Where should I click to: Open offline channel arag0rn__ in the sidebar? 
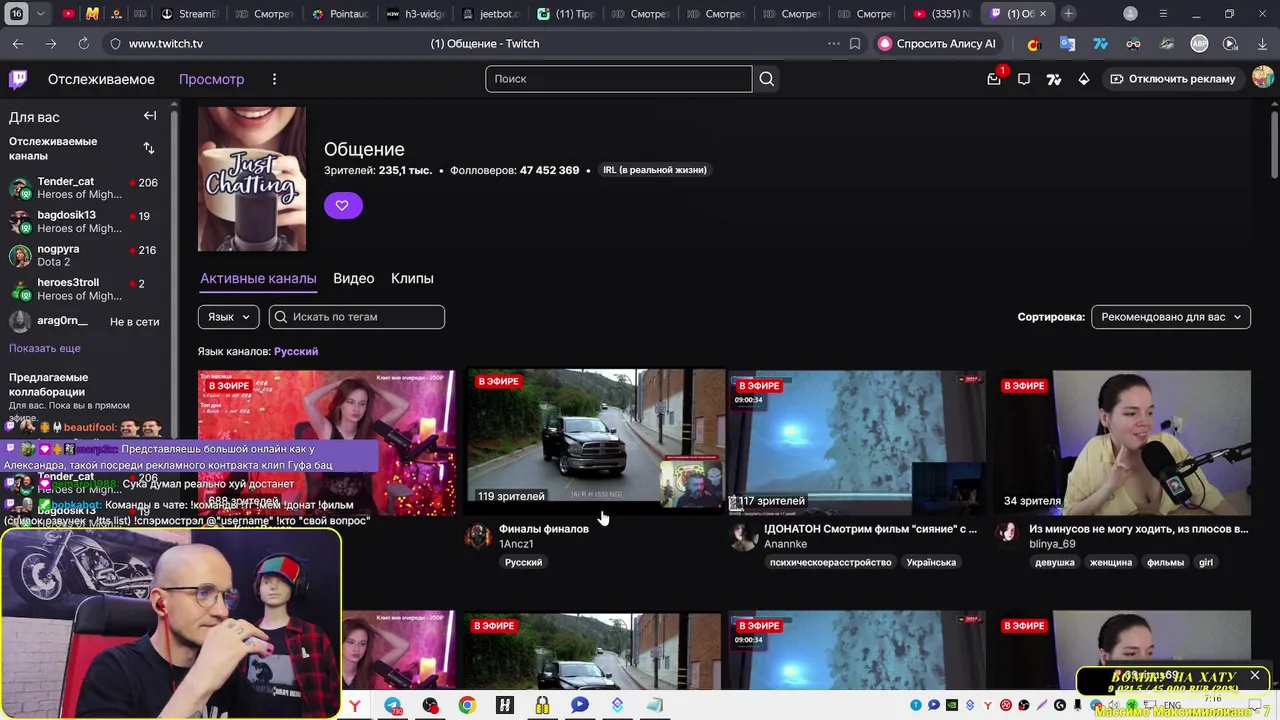(84, 322)
